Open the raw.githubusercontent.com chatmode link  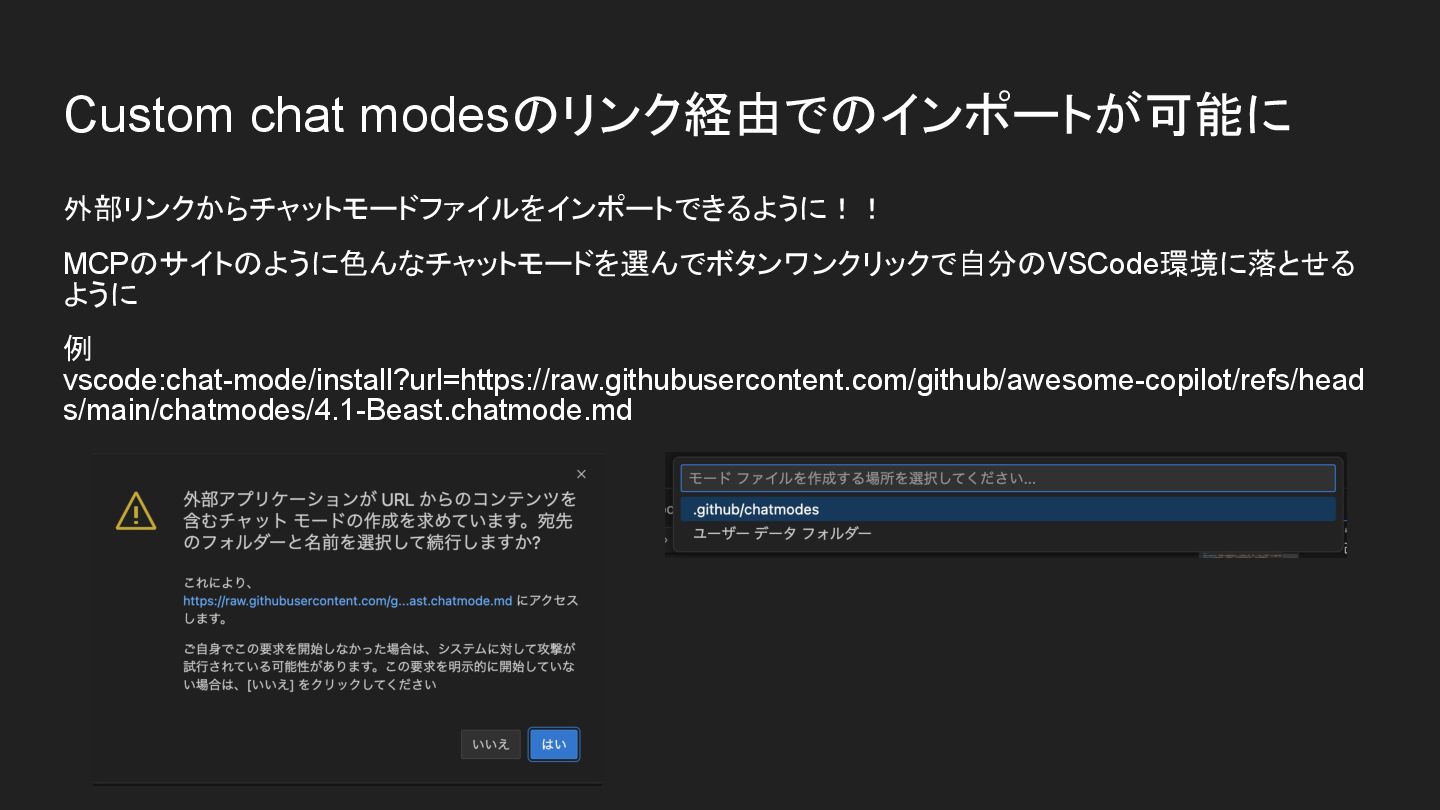(x=348, y=601)
